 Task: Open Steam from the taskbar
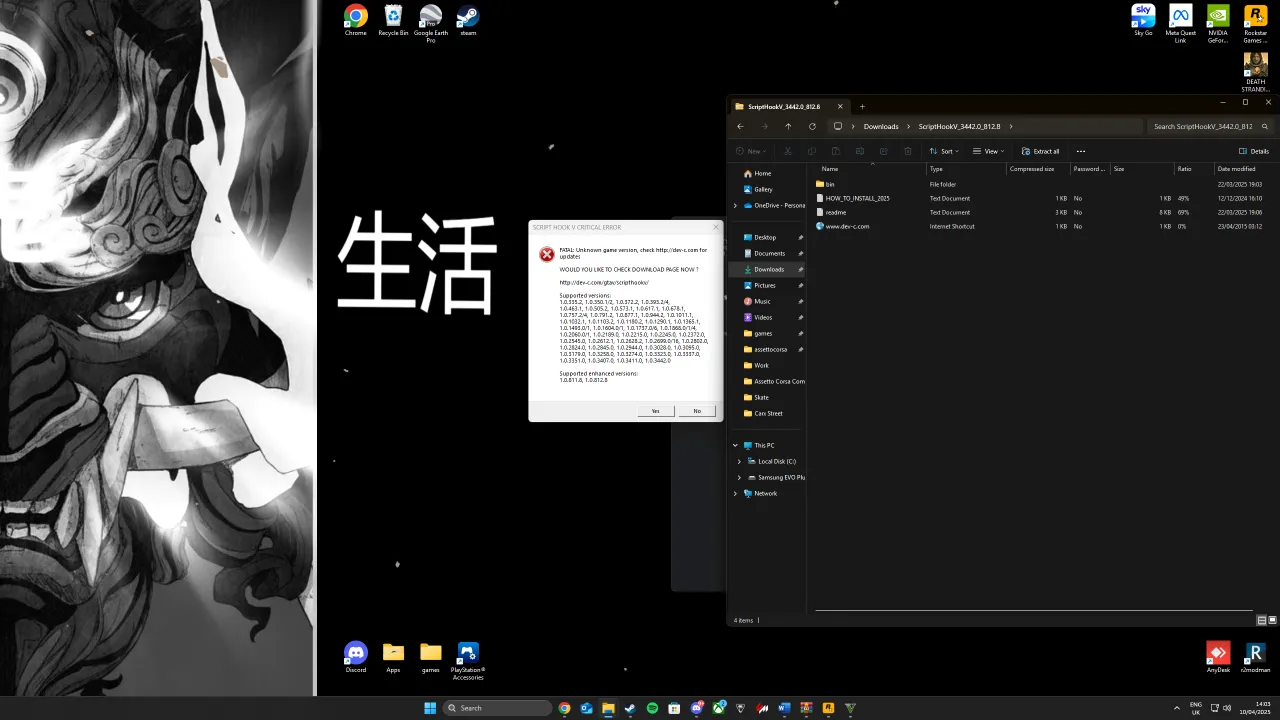[630, 708]
